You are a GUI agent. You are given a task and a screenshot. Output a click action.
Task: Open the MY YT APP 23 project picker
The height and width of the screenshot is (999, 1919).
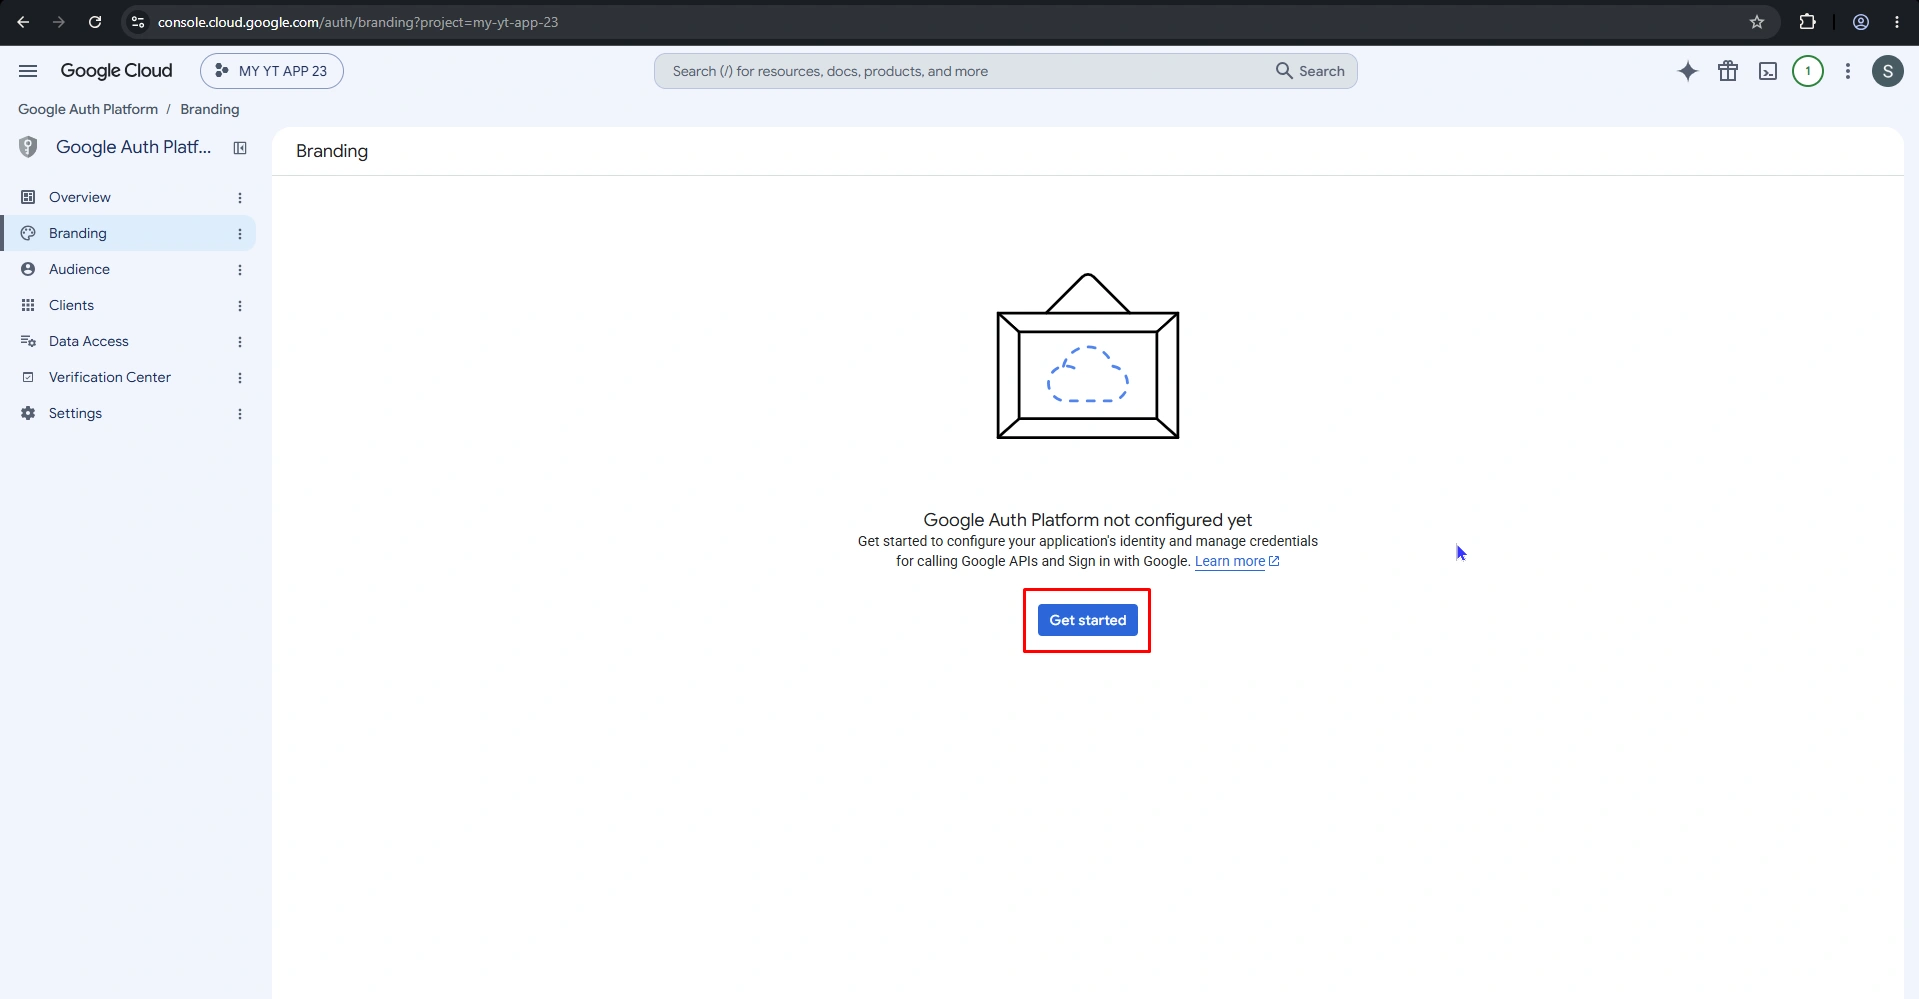[272, 71]
